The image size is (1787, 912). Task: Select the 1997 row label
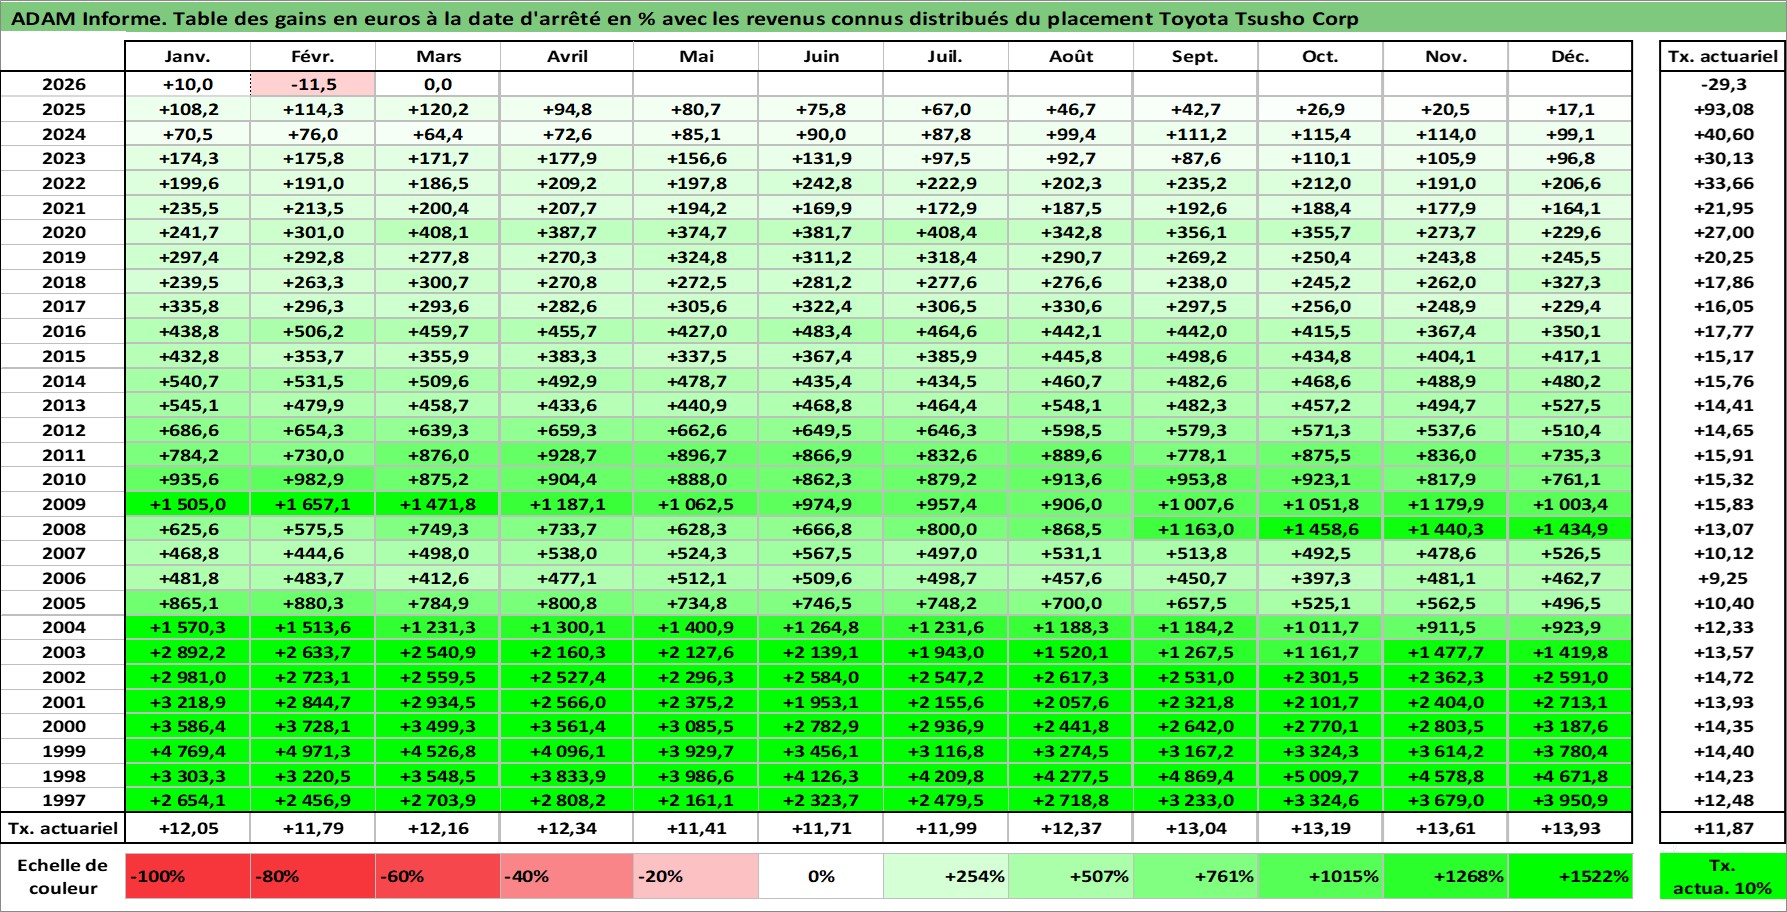pyautogui.click(x=63, y=800)
